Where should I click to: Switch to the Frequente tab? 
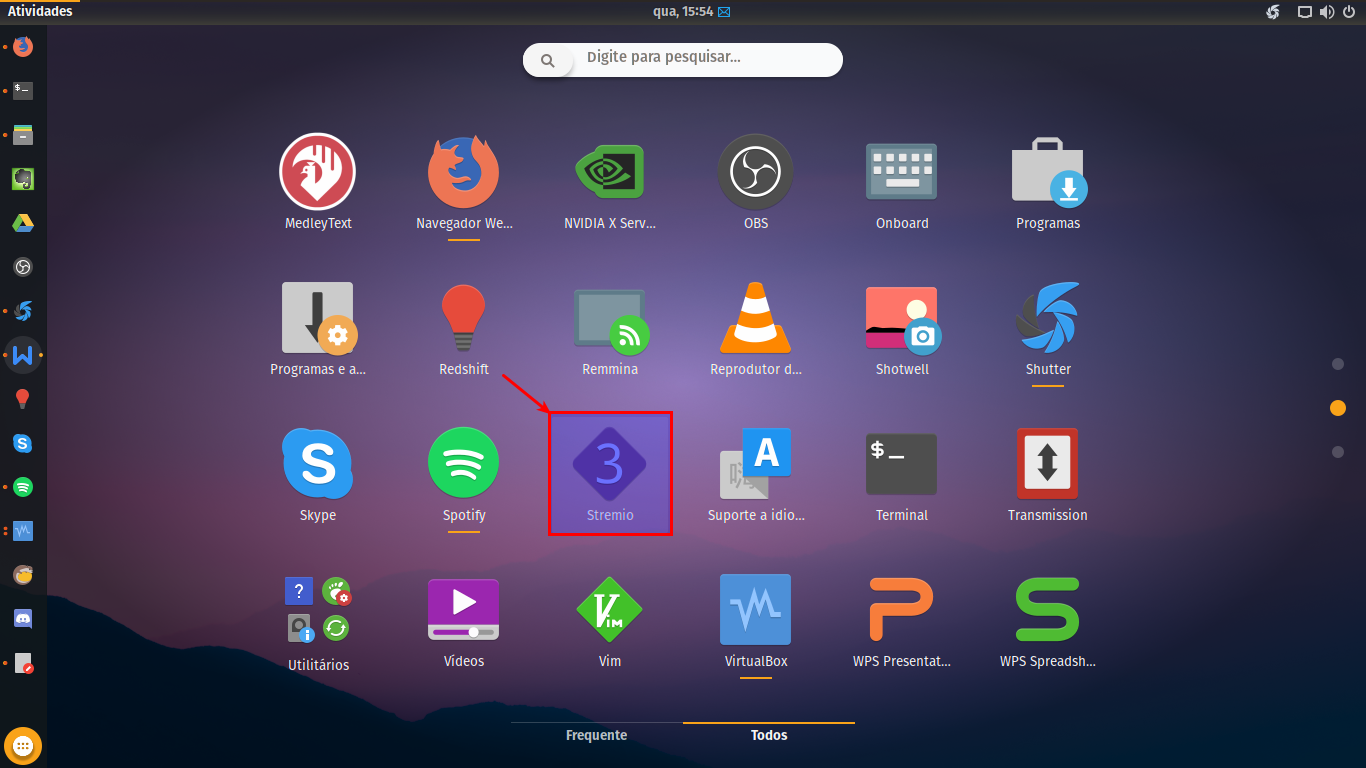[x=596, y=735]
